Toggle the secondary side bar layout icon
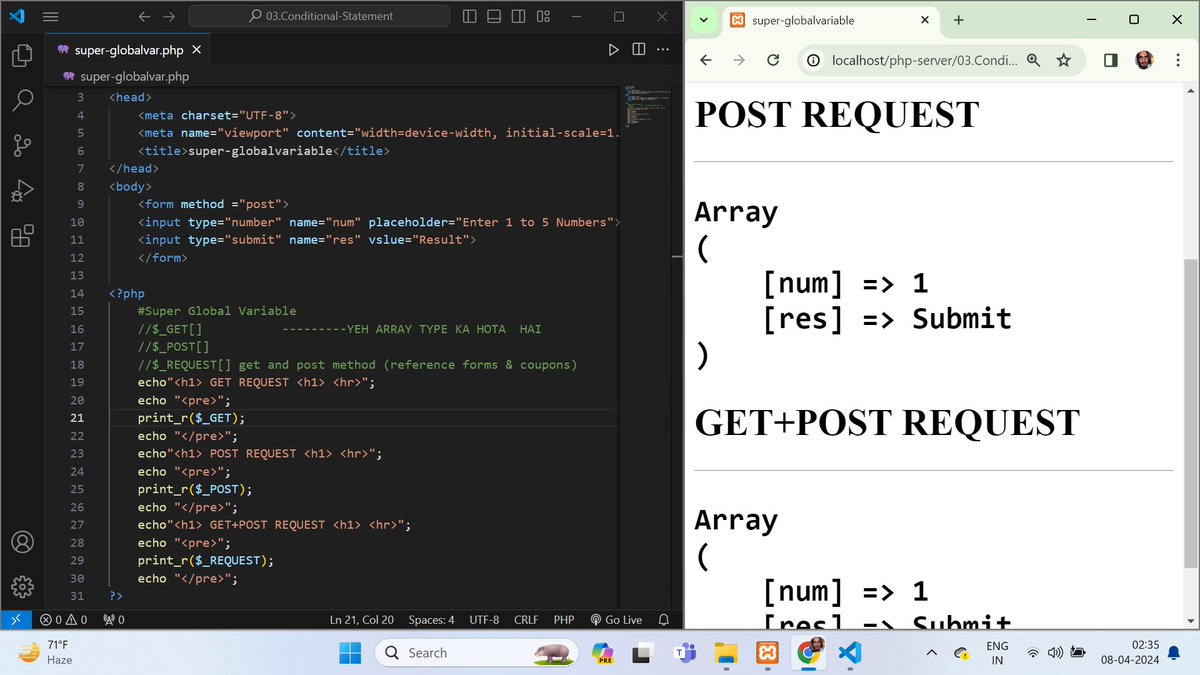 519,17
